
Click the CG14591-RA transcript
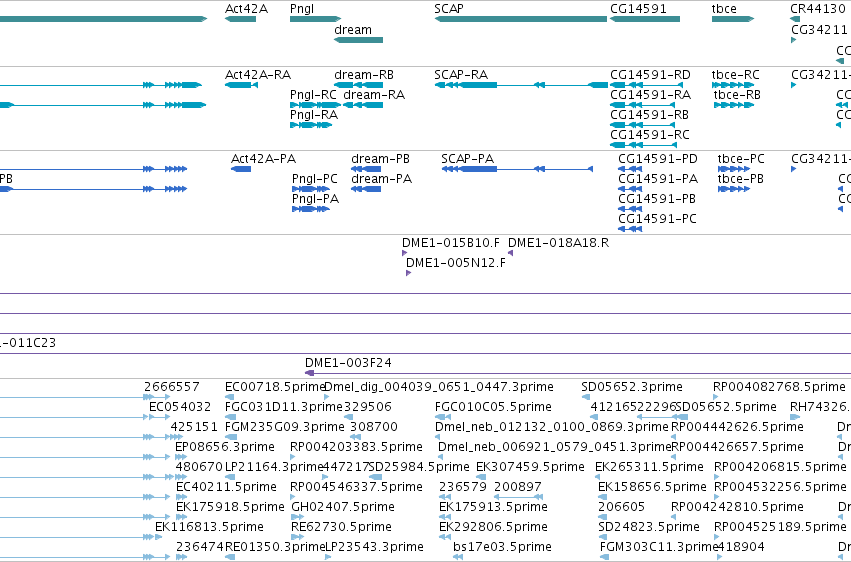(643, 105)
